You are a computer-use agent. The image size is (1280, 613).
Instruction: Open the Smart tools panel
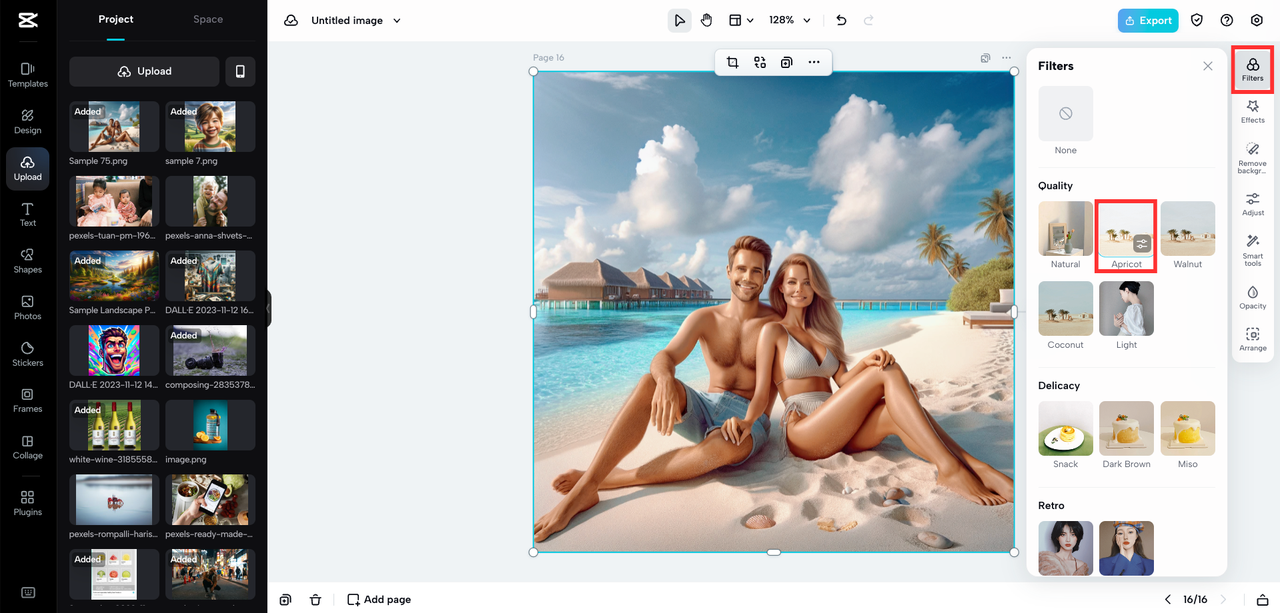(x=1253, y=250)
